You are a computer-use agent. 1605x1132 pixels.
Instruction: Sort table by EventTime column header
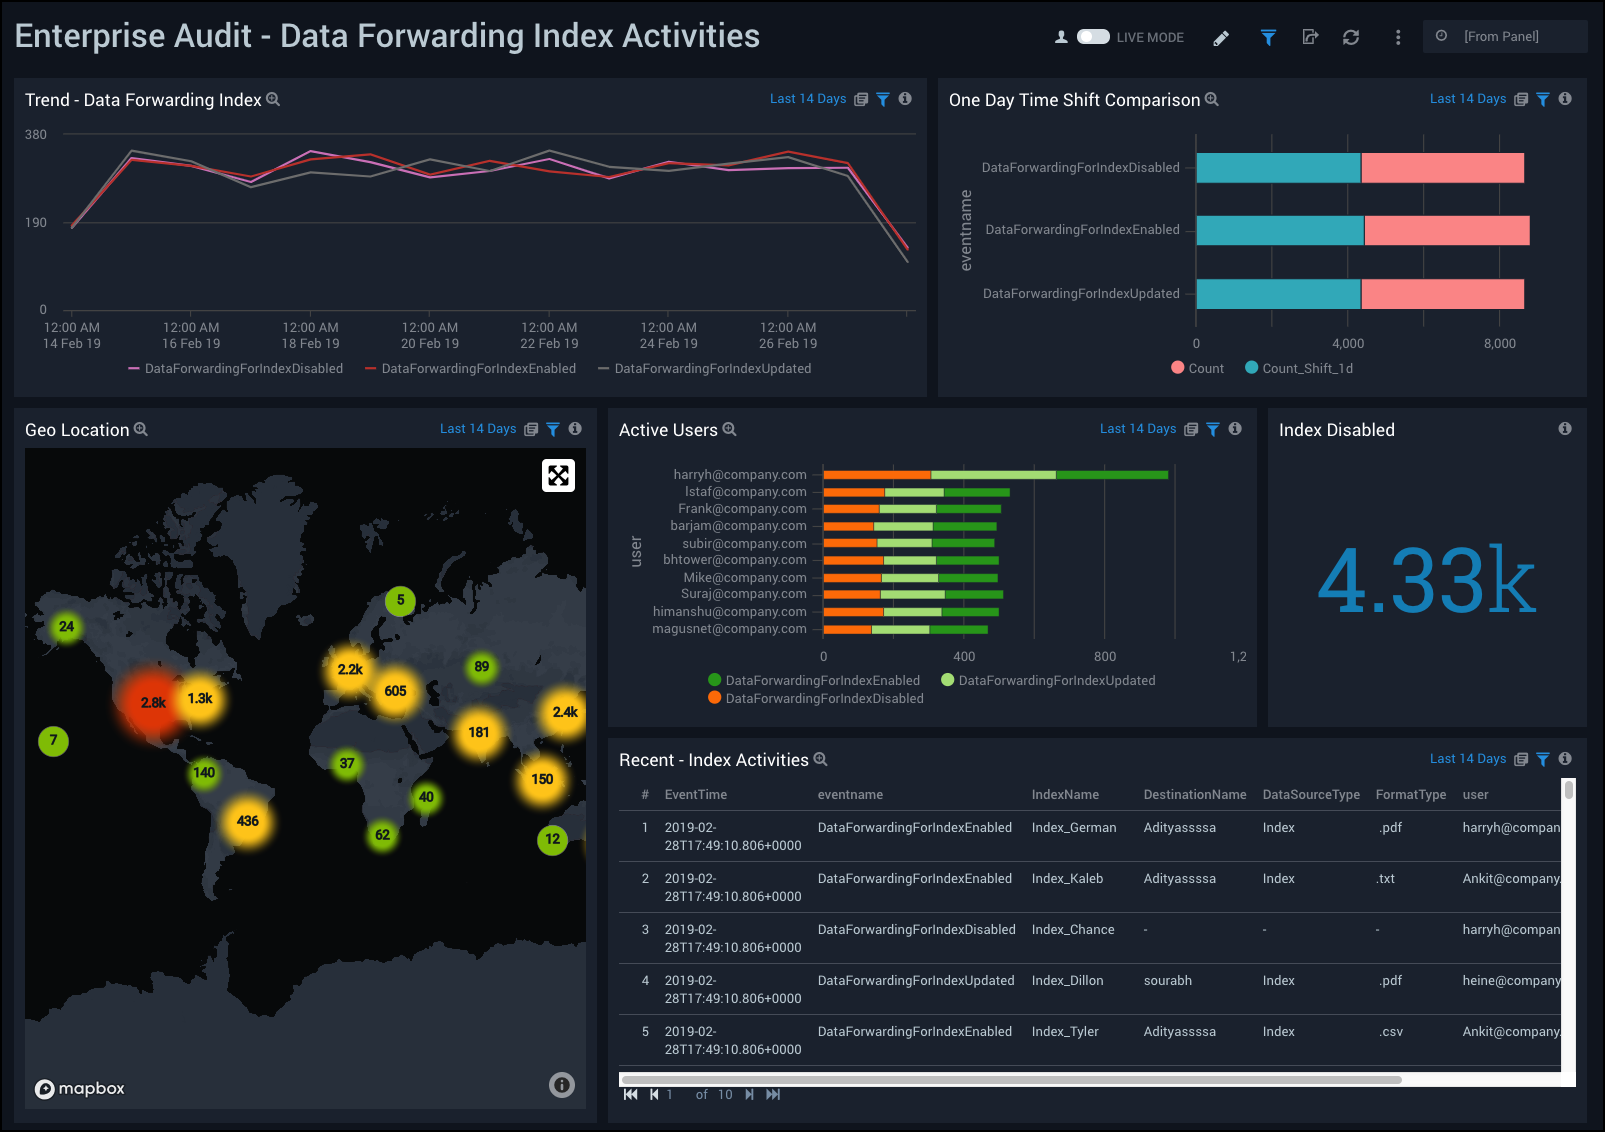pyautogui.click(x=695, y=795)
